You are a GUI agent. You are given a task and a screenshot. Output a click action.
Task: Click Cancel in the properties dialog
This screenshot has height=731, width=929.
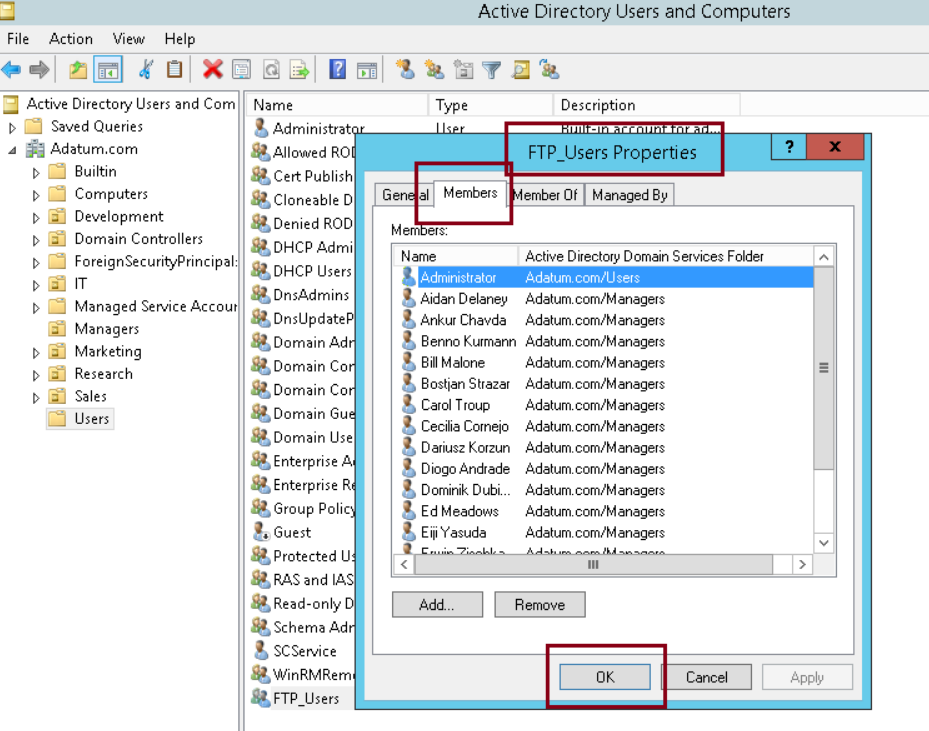point(706,677)
